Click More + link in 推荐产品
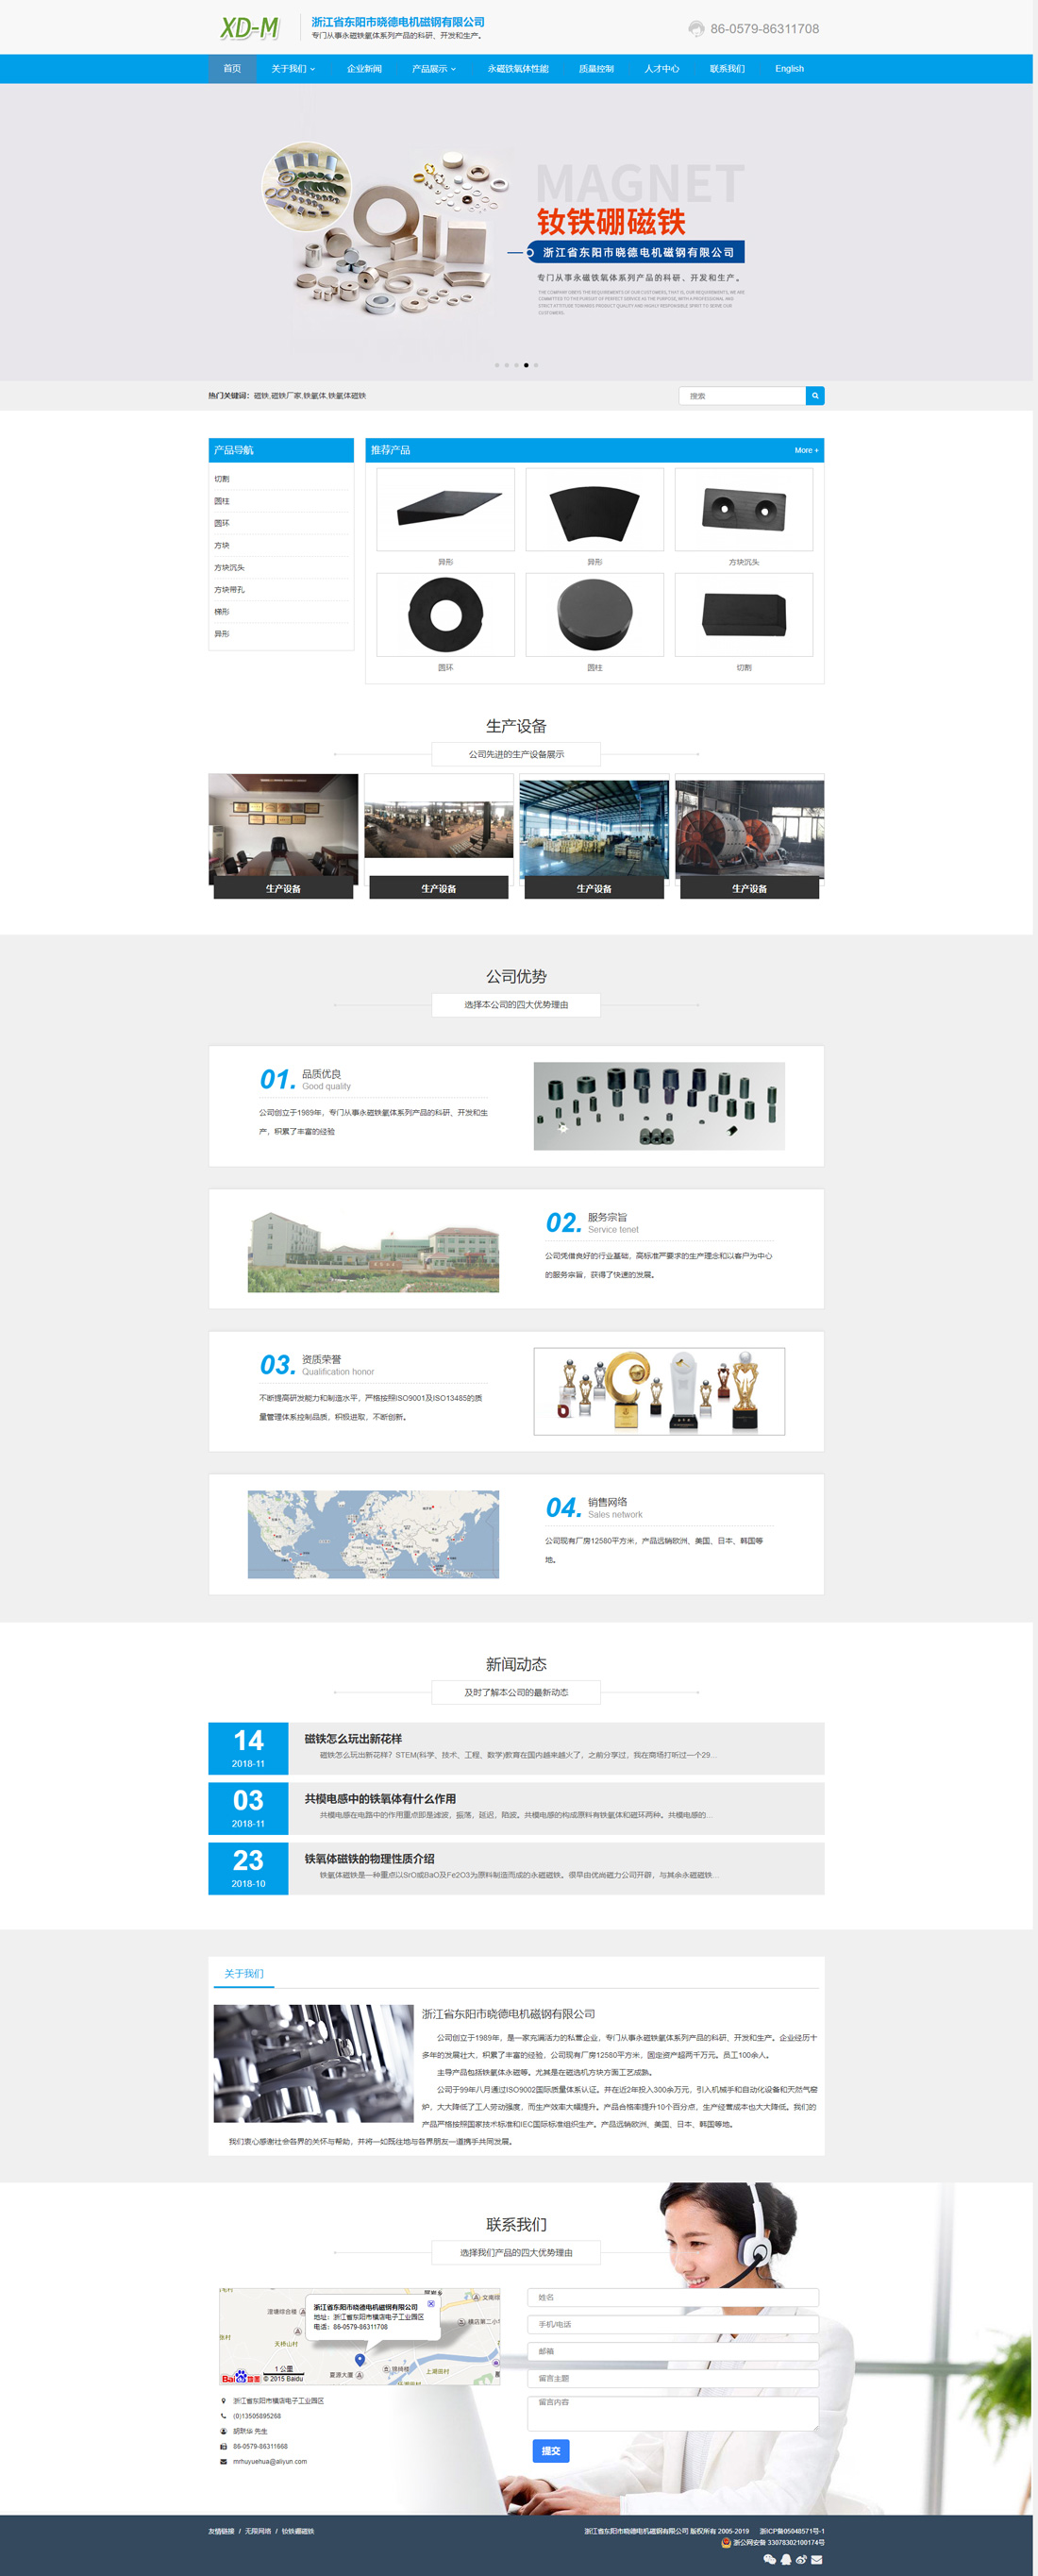 [806, 451]
